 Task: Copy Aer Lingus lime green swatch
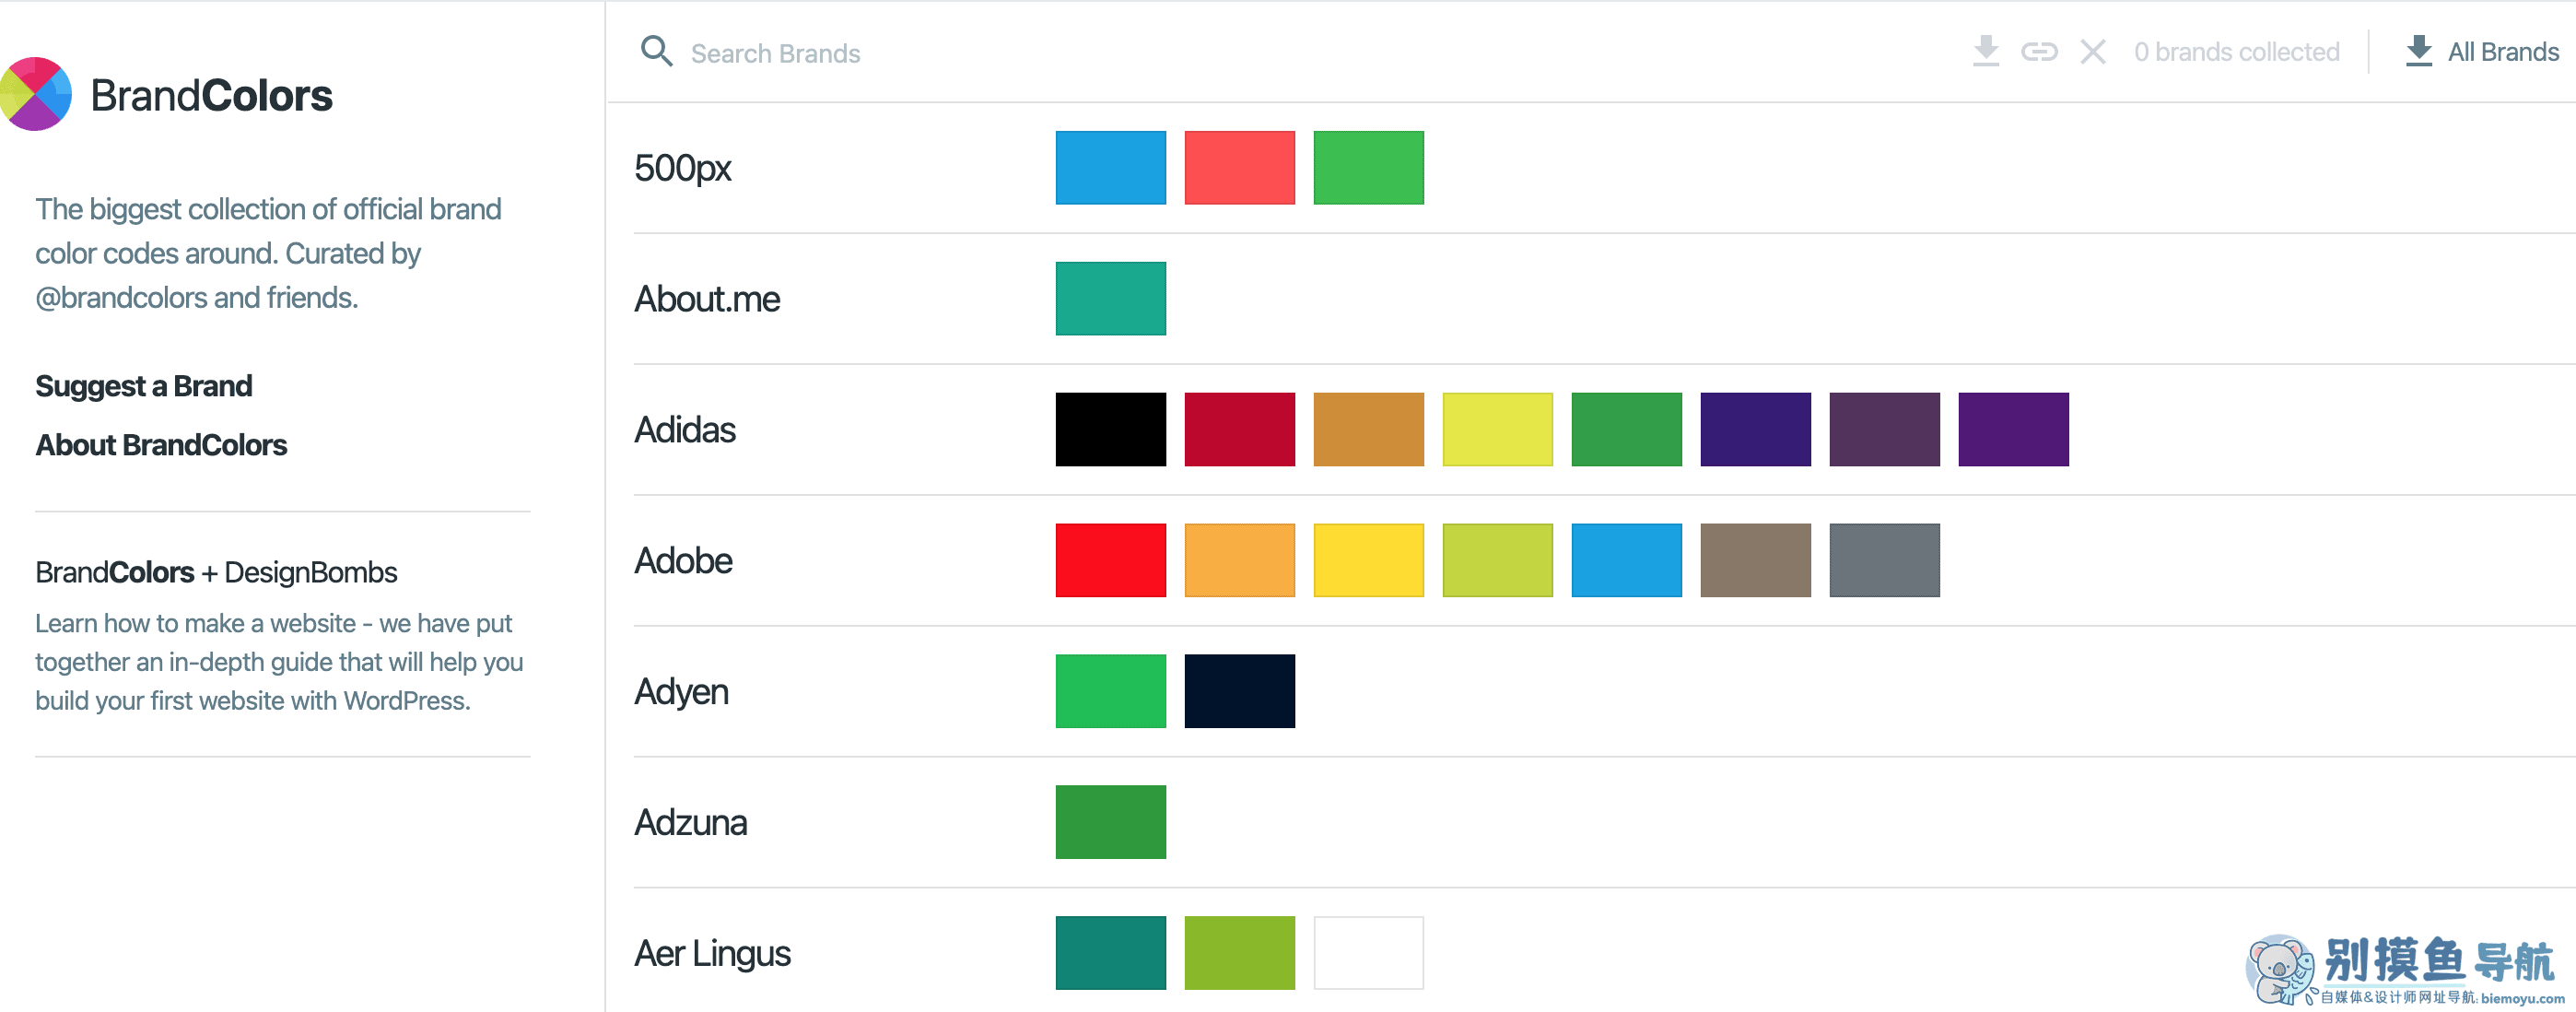(1240, 954)
